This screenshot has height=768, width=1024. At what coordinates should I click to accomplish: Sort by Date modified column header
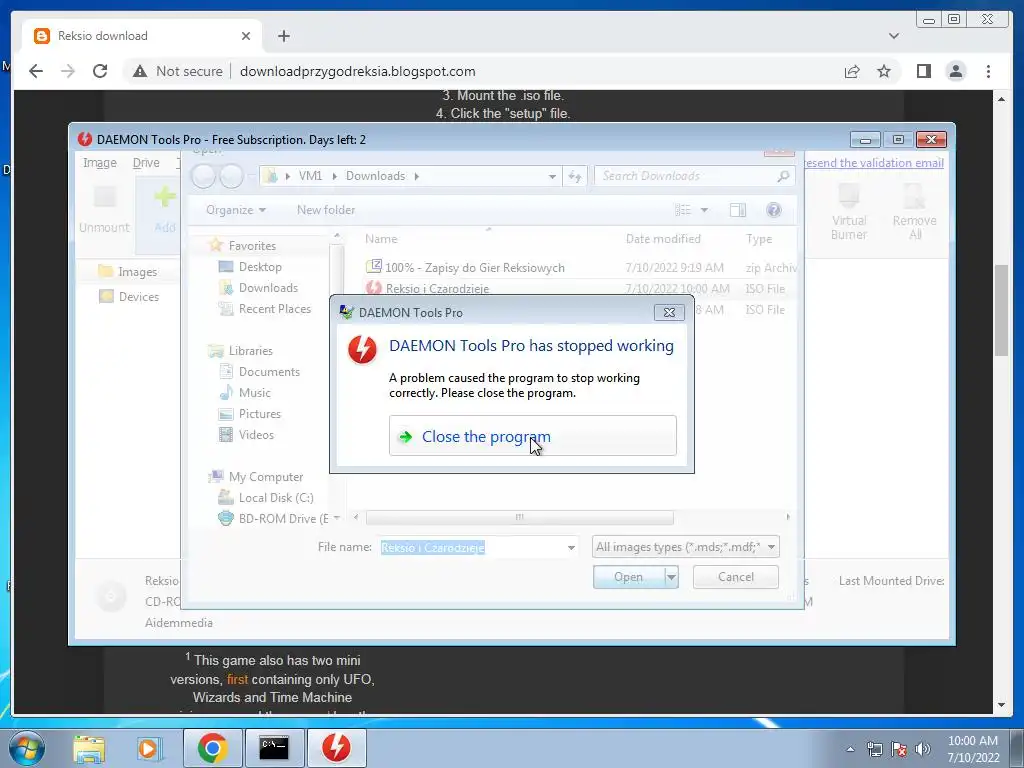tap(663, 239)
